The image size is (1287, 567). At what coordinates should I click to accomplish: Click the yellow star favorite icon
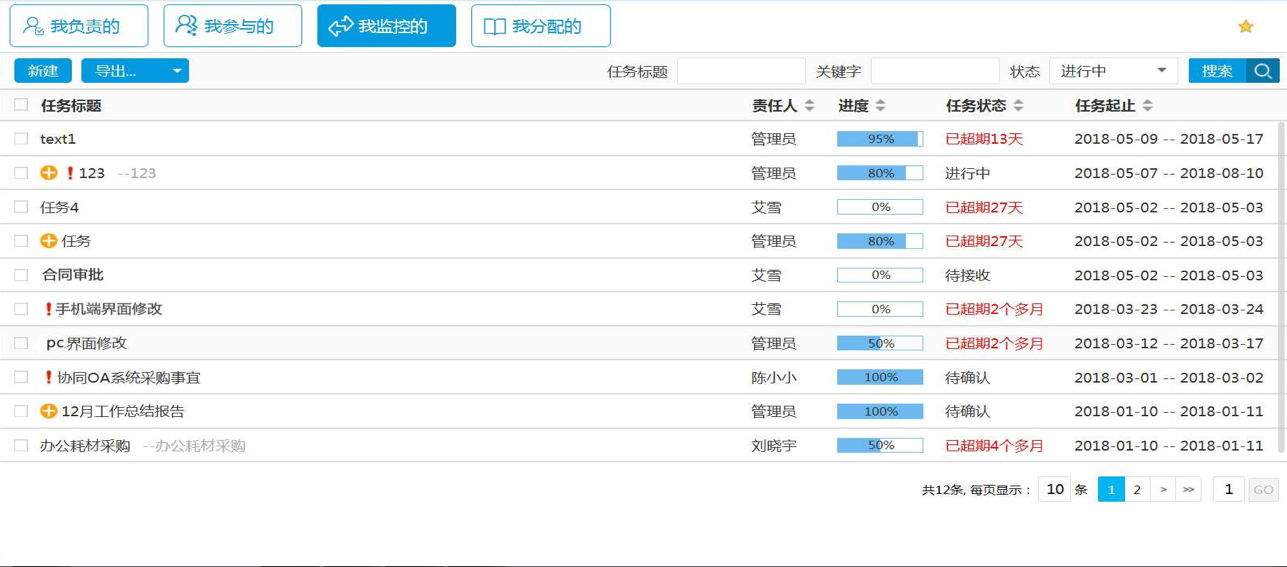pyautogui.click(x=1245, y=27)
